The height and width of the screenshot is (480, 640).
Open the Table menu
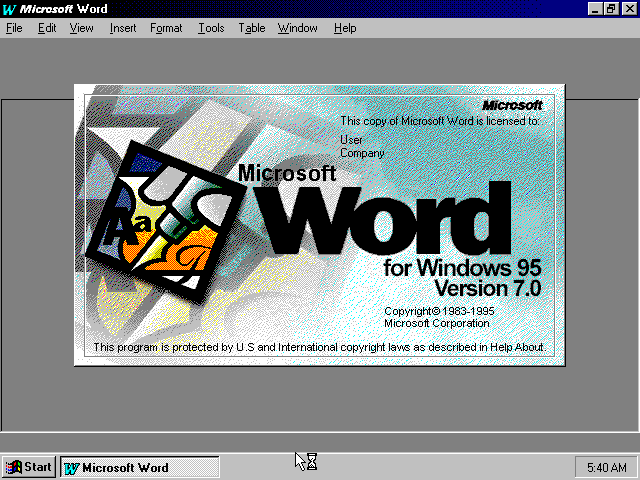(x=252, y=28)
